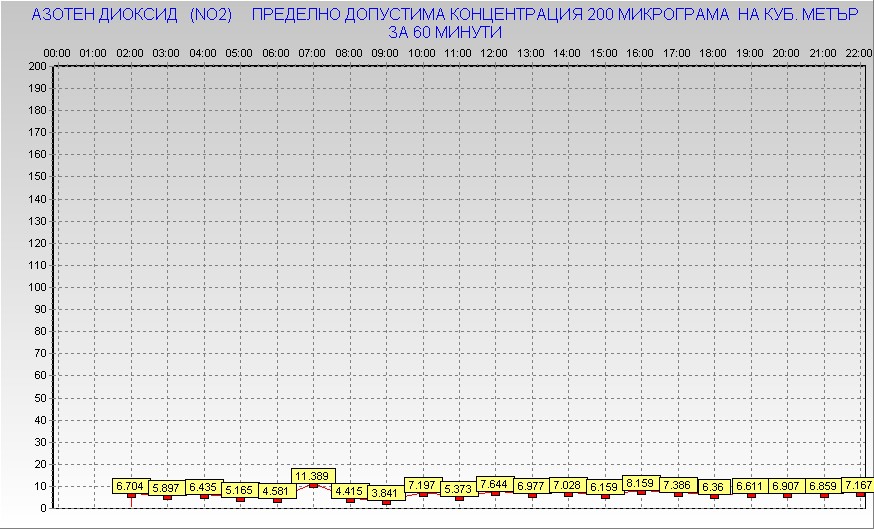Click the 6.704 data point label
The height and width of the screenshot is (529, 874).
coord(130,486)
